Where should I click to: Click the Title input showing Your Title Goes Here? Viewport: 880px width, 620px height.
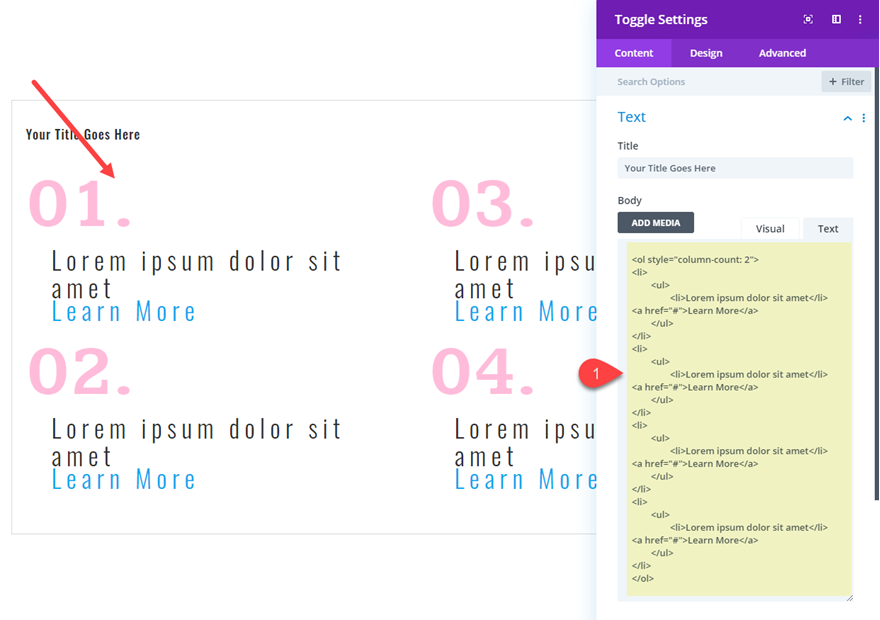[x=734, y=167]
